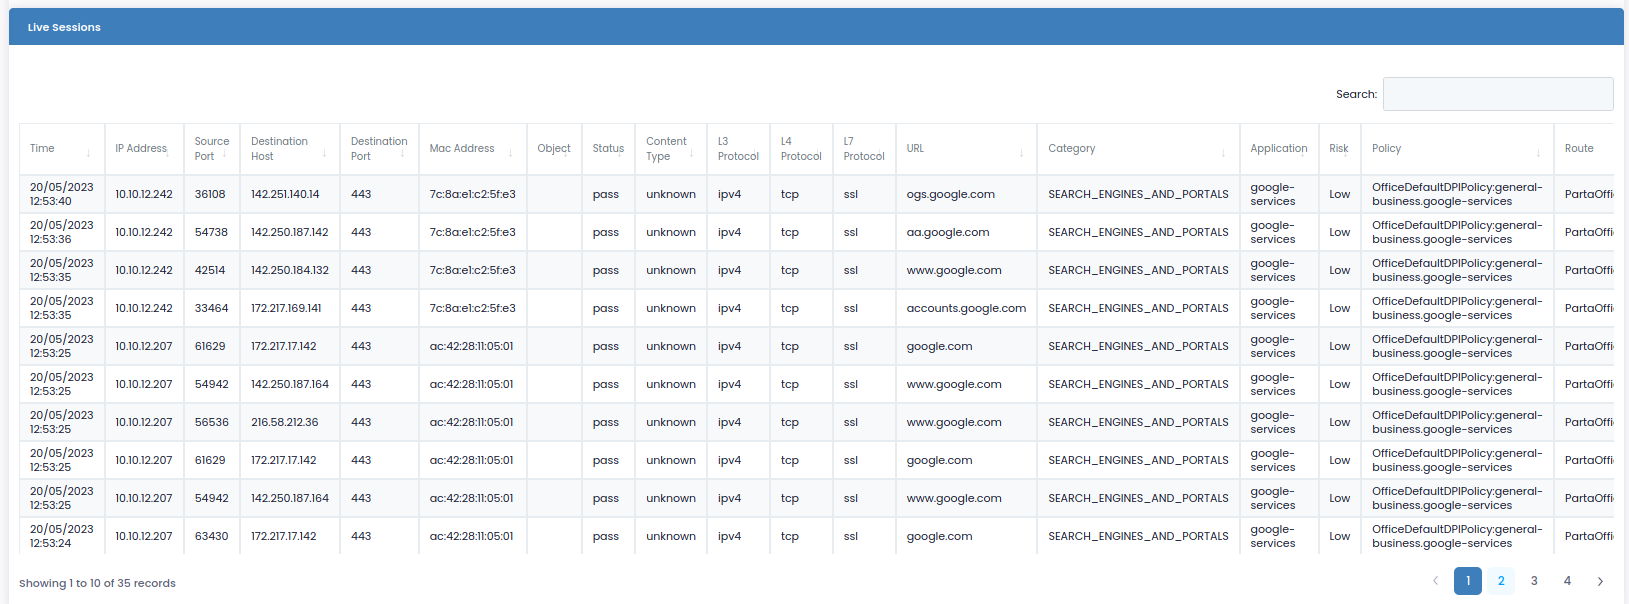Image resolution: width=1629 pixels, height=604 pixels.
Task: Sort table by Time column arrow
Action: click(x=88, y=153)
